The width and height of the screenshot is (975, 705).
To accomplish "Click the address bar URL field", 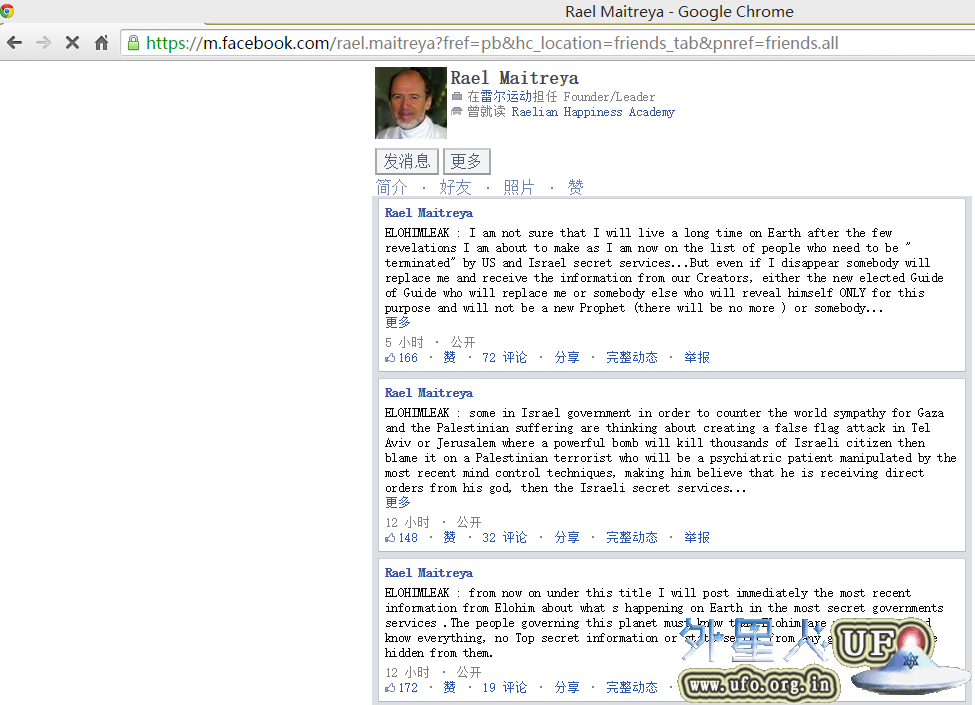I will [x=547, y=43].
